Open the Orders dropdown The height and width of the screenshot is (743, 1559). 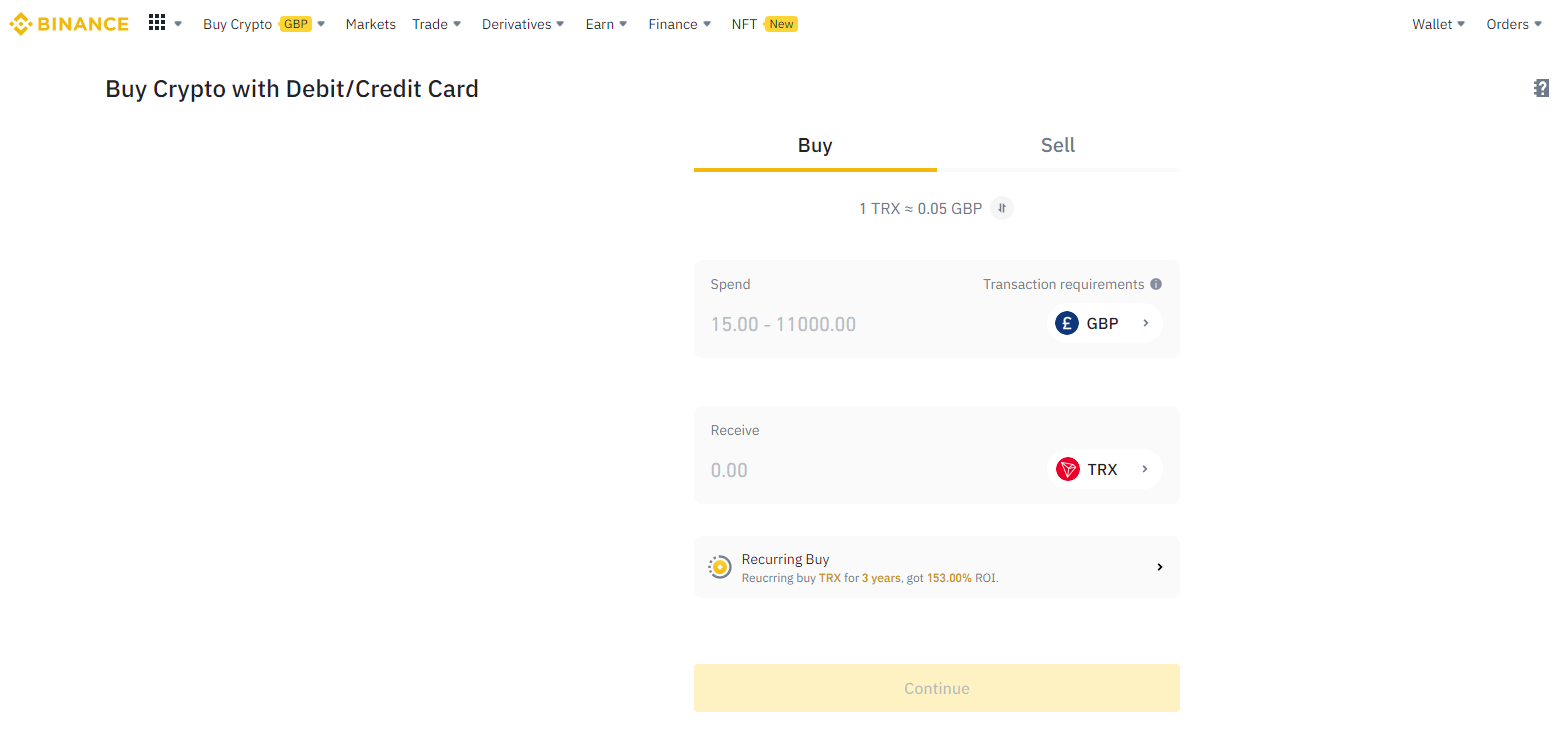[x=1513, y=24]
